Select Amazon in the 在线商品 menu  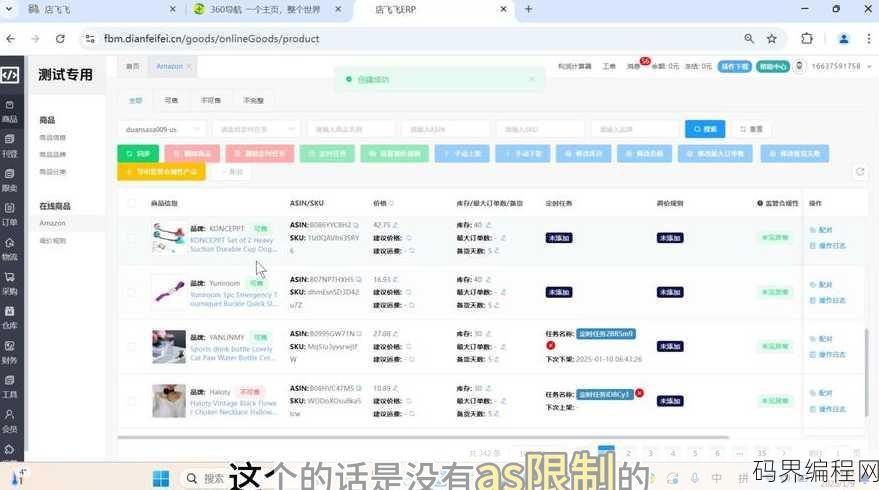(53, 223)
